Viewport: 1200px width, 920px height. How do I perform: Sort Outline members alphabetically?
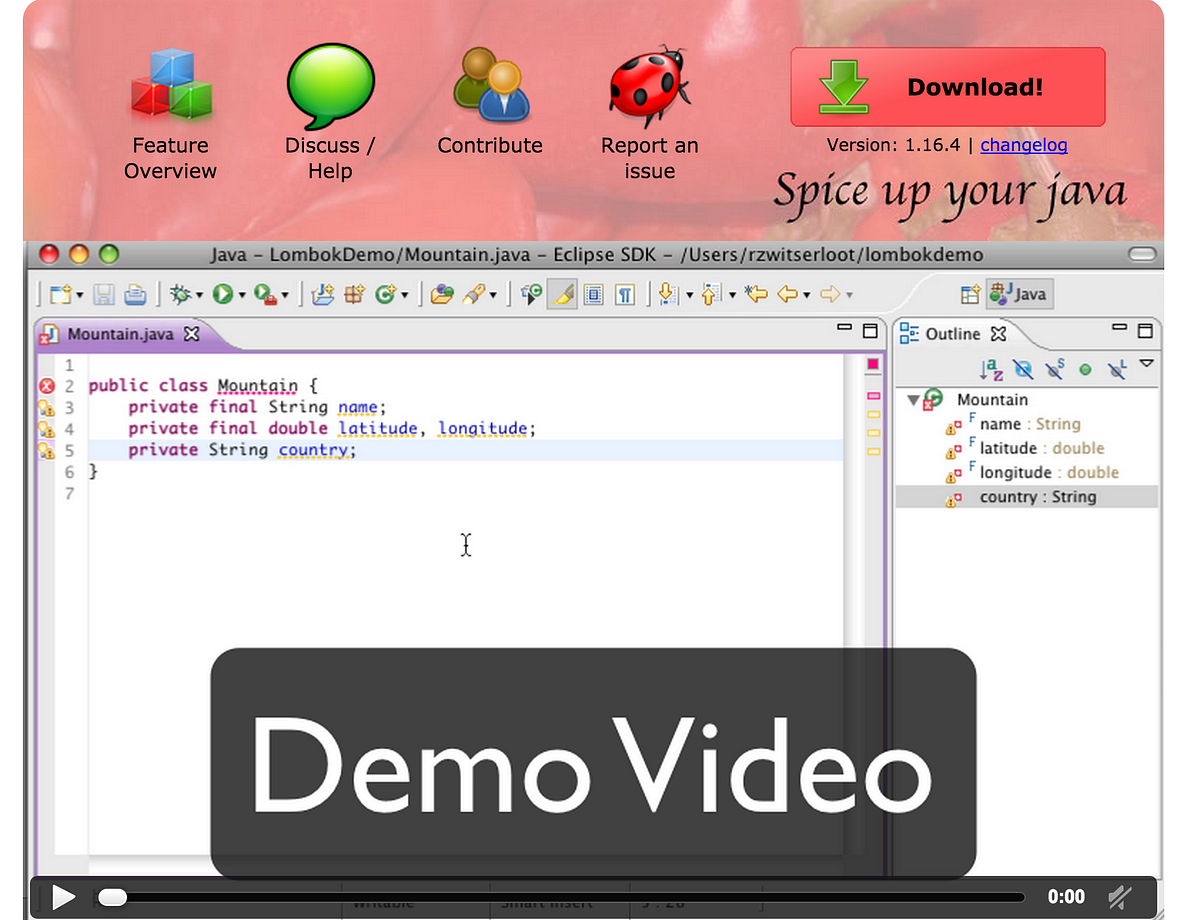coord(990,369)
